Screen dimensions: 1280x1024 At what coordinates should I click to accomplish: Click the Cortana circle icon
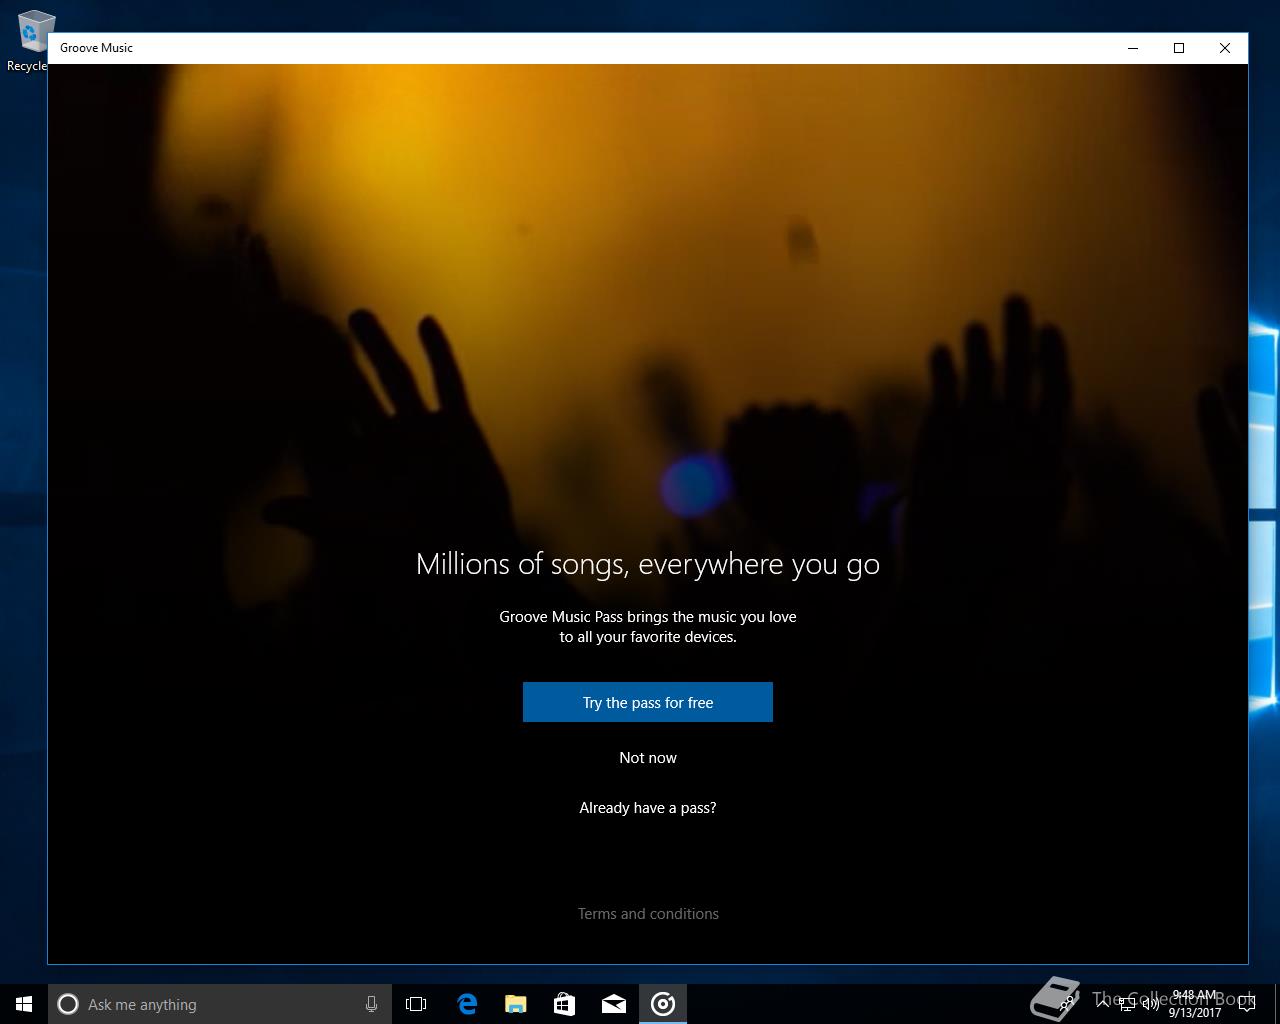click(x=68, y=1004)
